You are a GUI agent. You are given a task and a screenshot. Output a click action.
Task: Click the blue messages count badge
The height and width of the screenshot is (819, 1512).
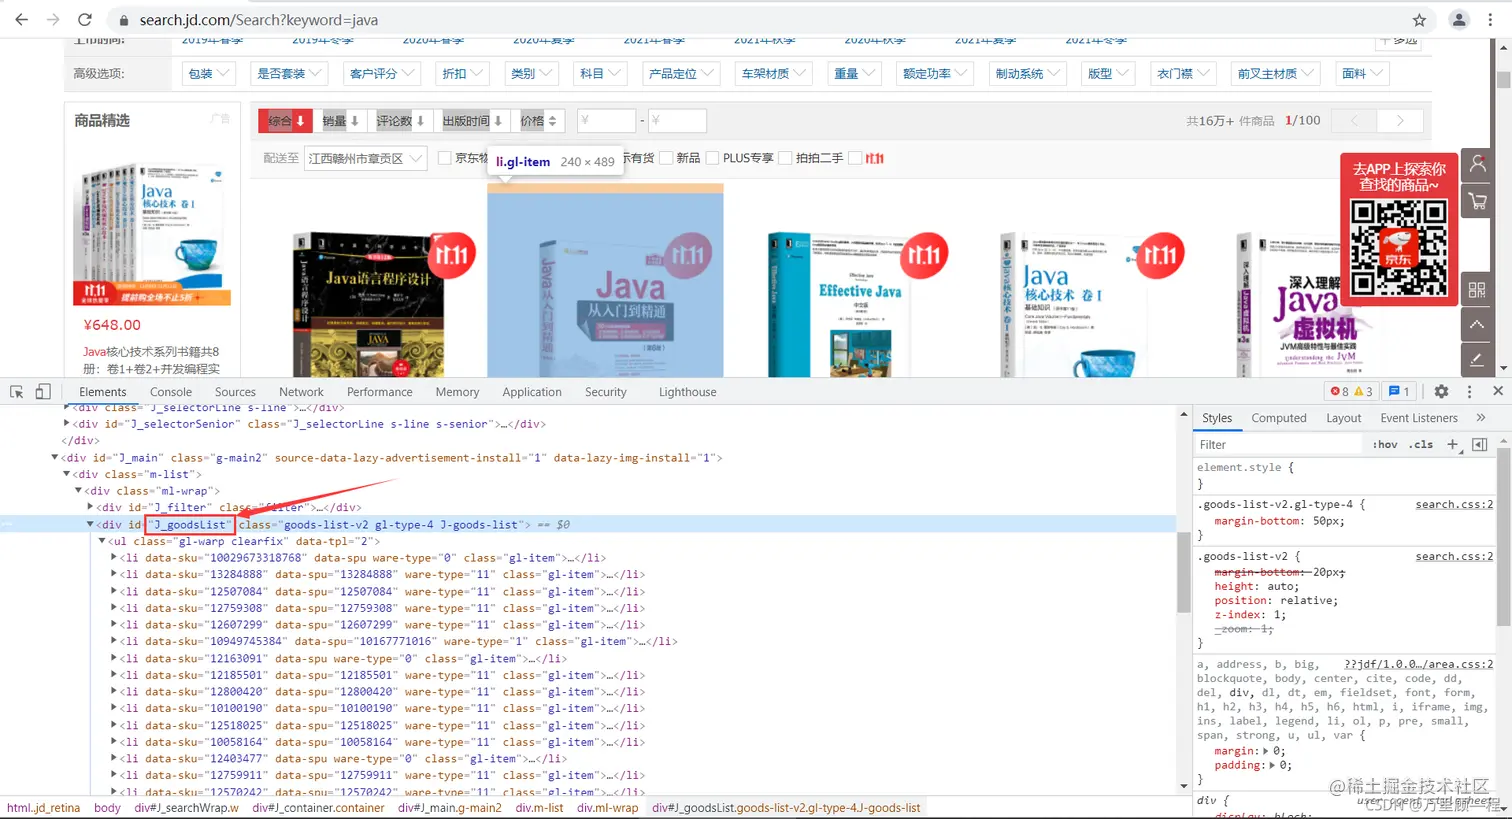click(1399, 392)
